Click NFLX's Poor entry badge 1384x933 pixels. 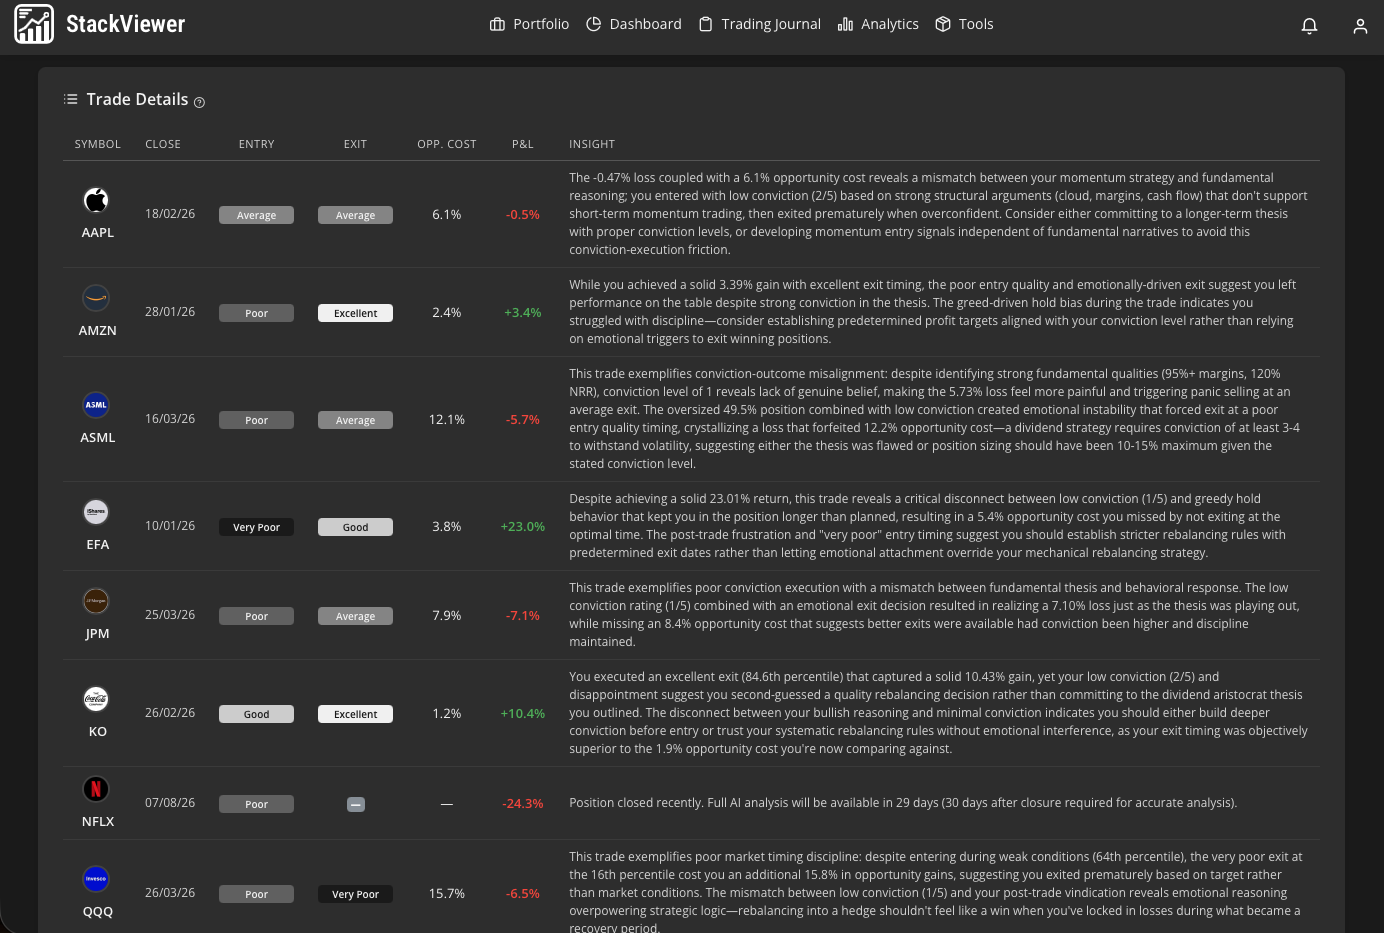pos(256,804)
